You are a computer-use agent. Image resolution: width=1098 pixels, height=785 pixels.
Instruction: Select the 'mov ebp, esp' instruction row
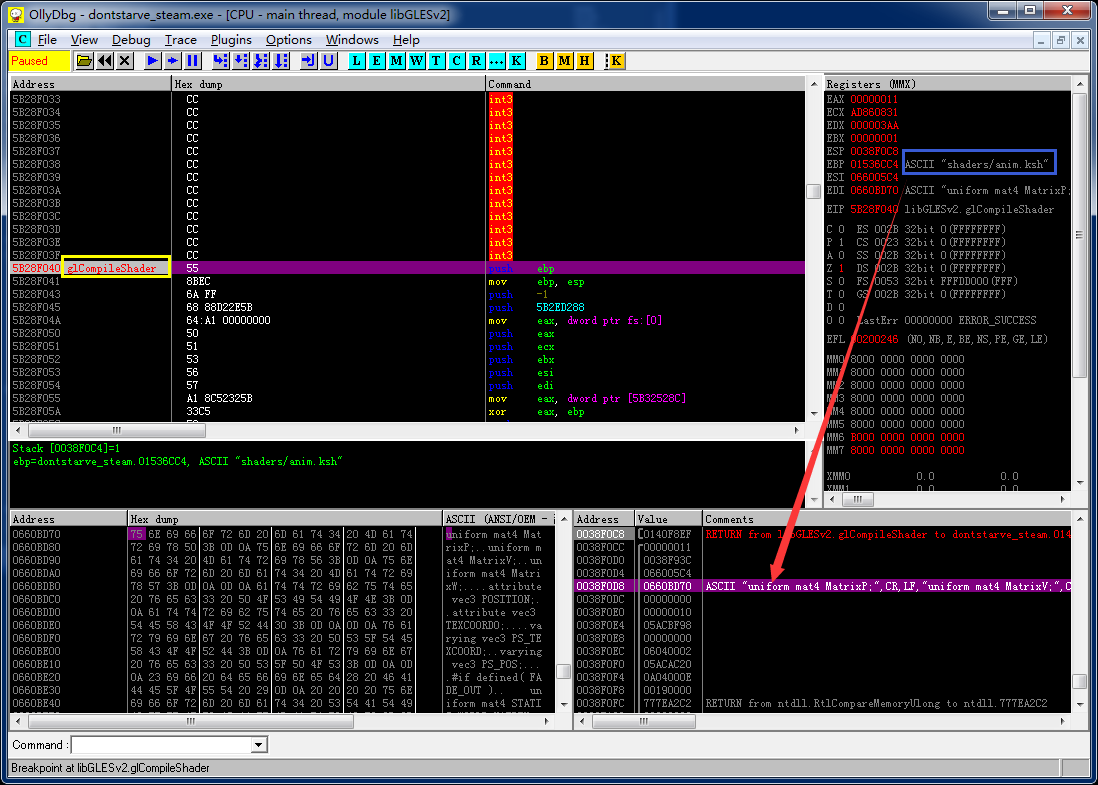(x=408, y=282)
